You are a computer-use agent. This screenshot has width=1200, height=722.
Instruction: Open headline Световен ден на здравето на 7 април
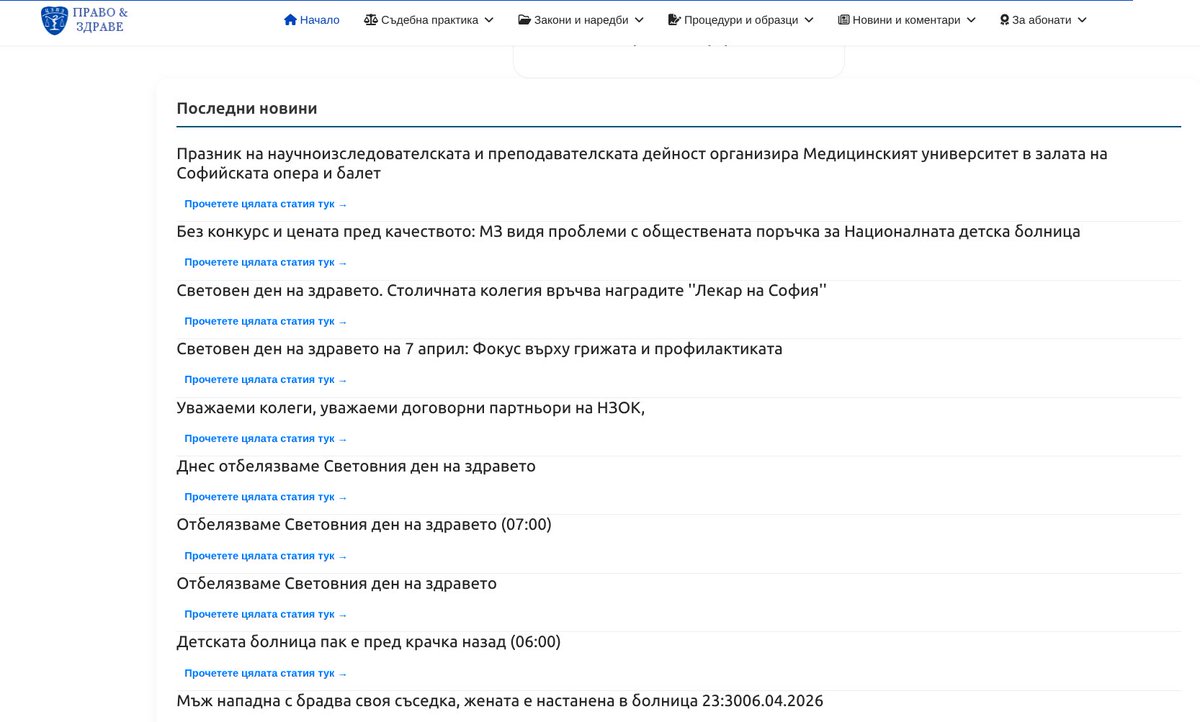point(479,349)
